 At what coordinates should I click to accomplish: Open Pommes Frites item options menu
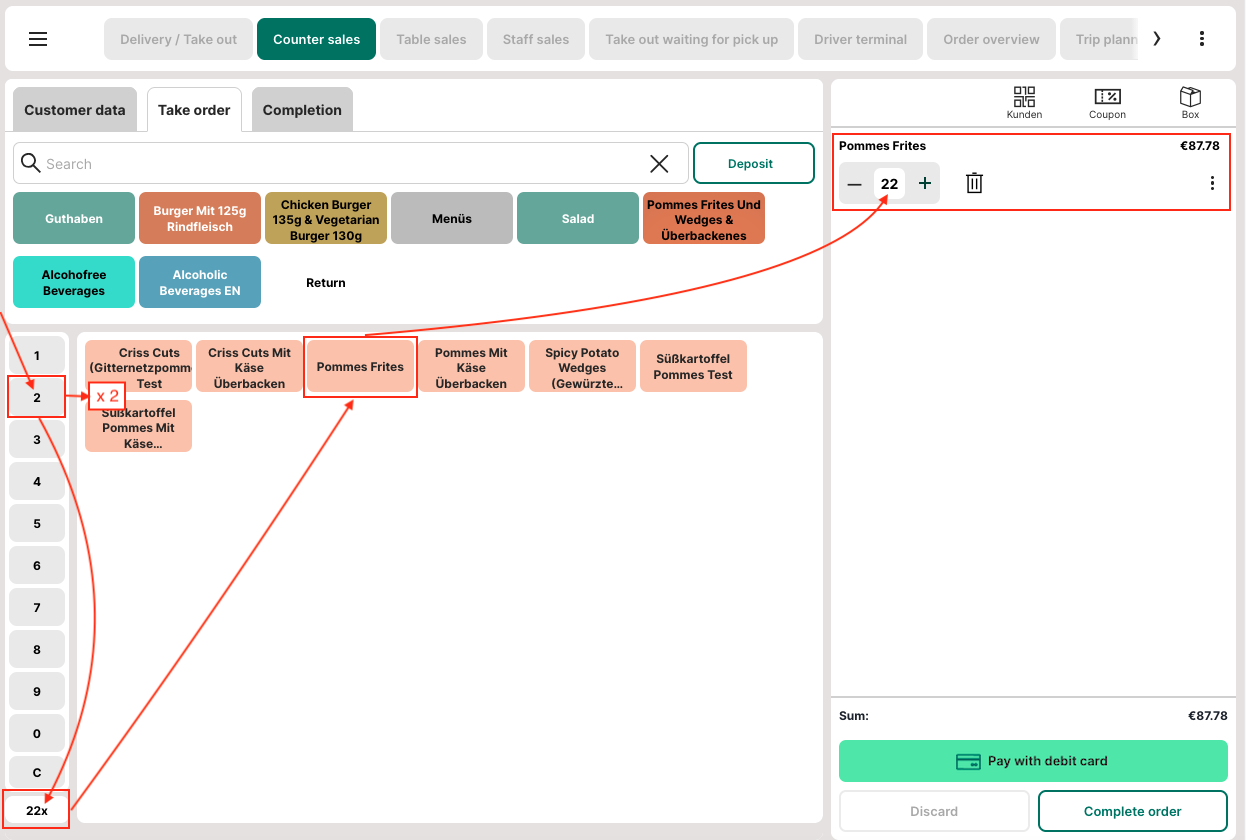(1212, 183)
